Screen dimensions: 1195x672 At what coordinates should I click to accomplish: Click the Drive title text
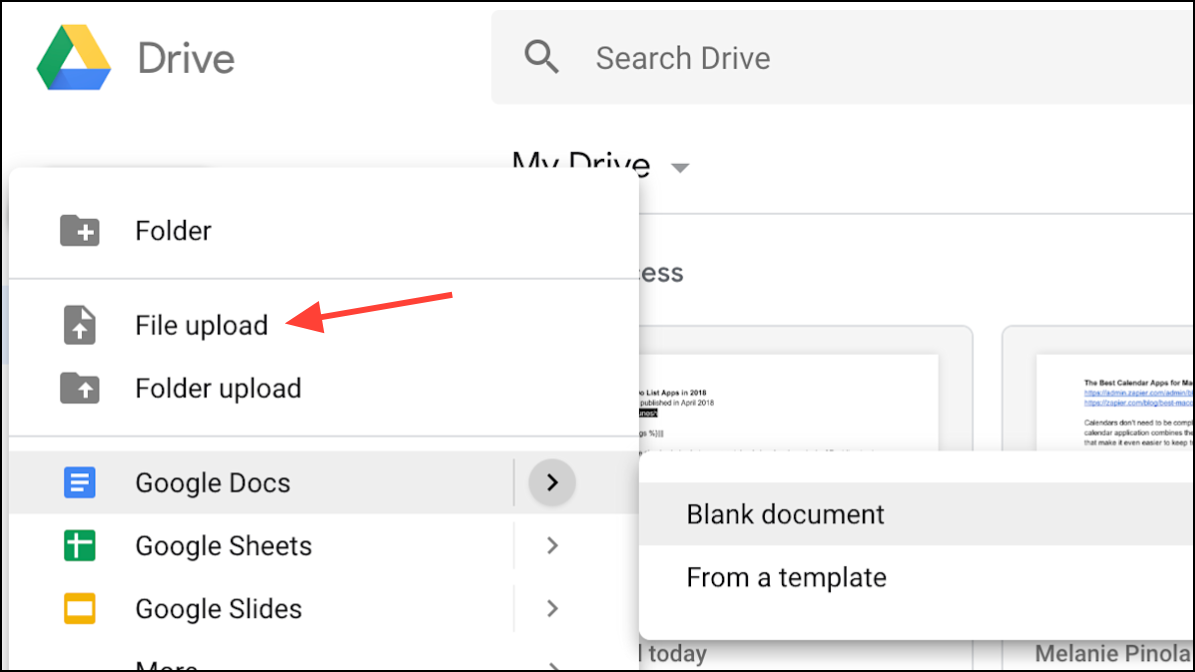click(186, 59)
